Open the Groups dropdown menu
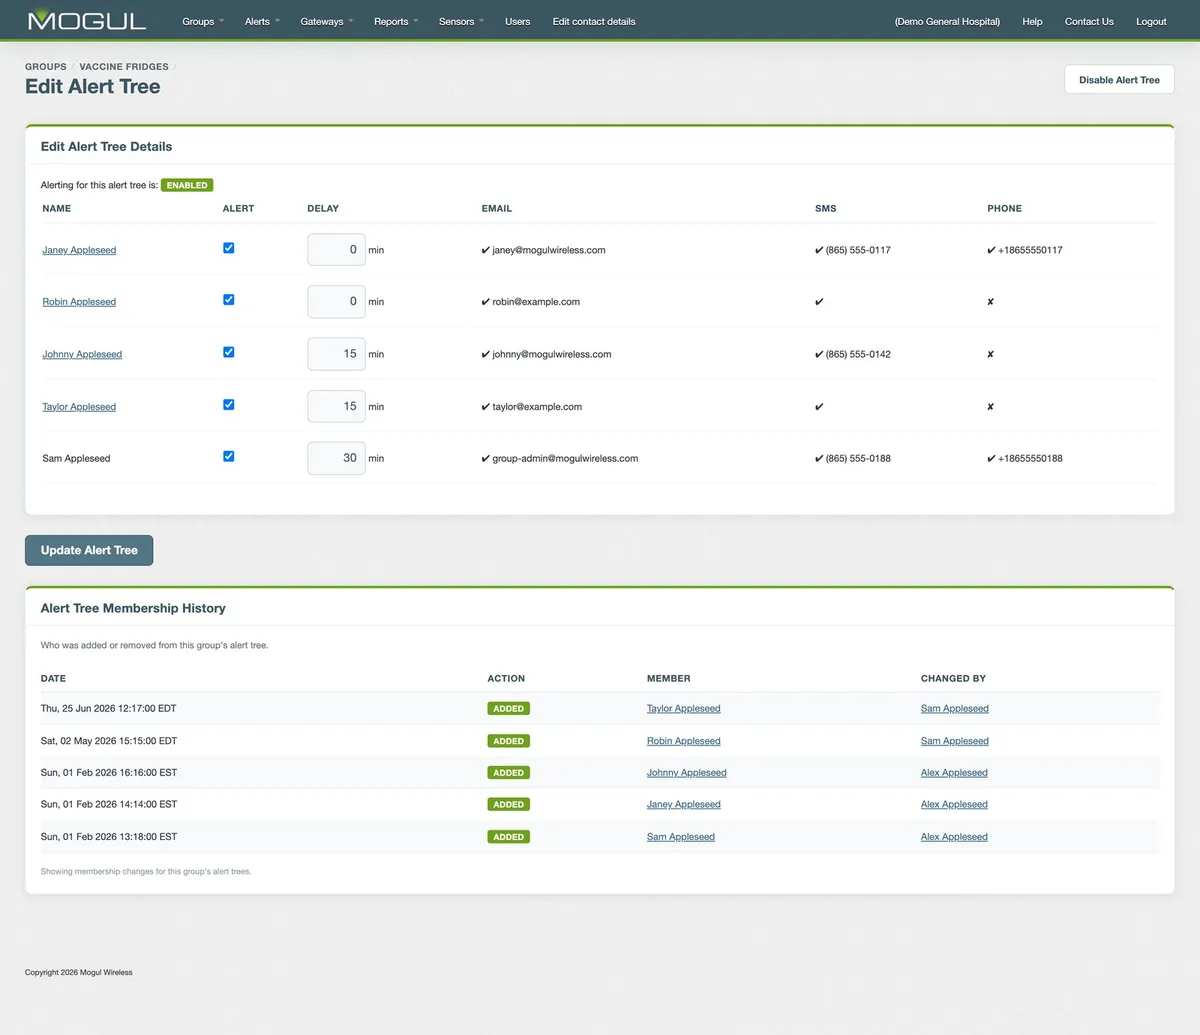 tap(203, 21)
